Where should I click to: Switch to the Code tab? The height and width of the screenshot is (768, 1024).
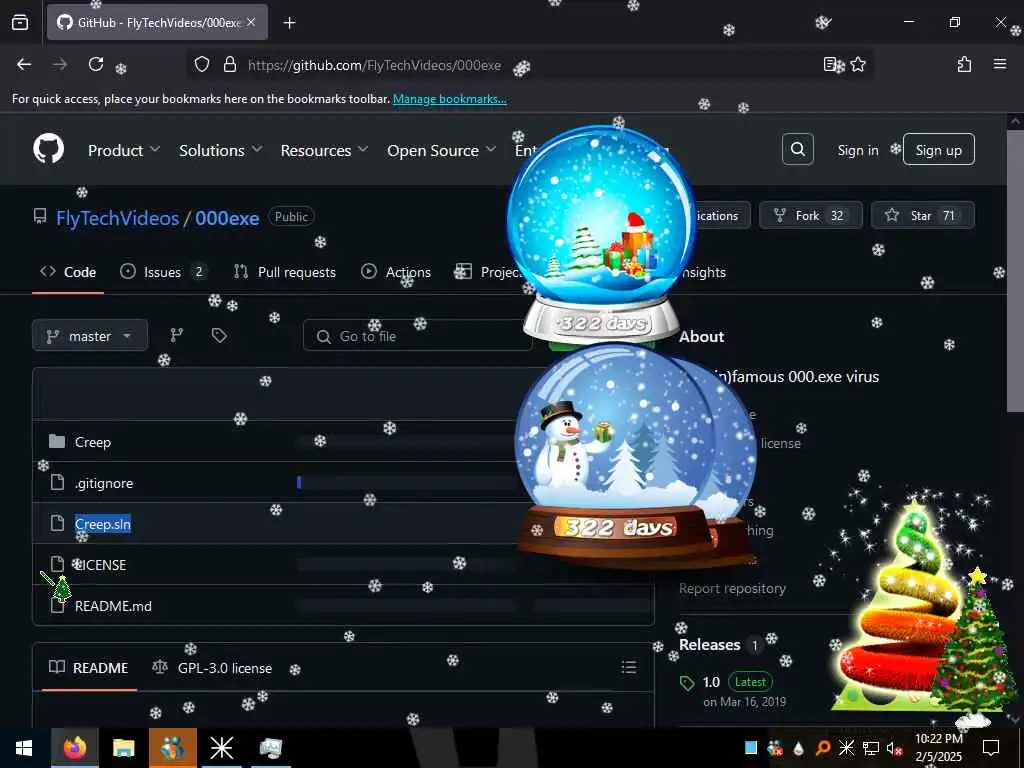tap(68, 272)
